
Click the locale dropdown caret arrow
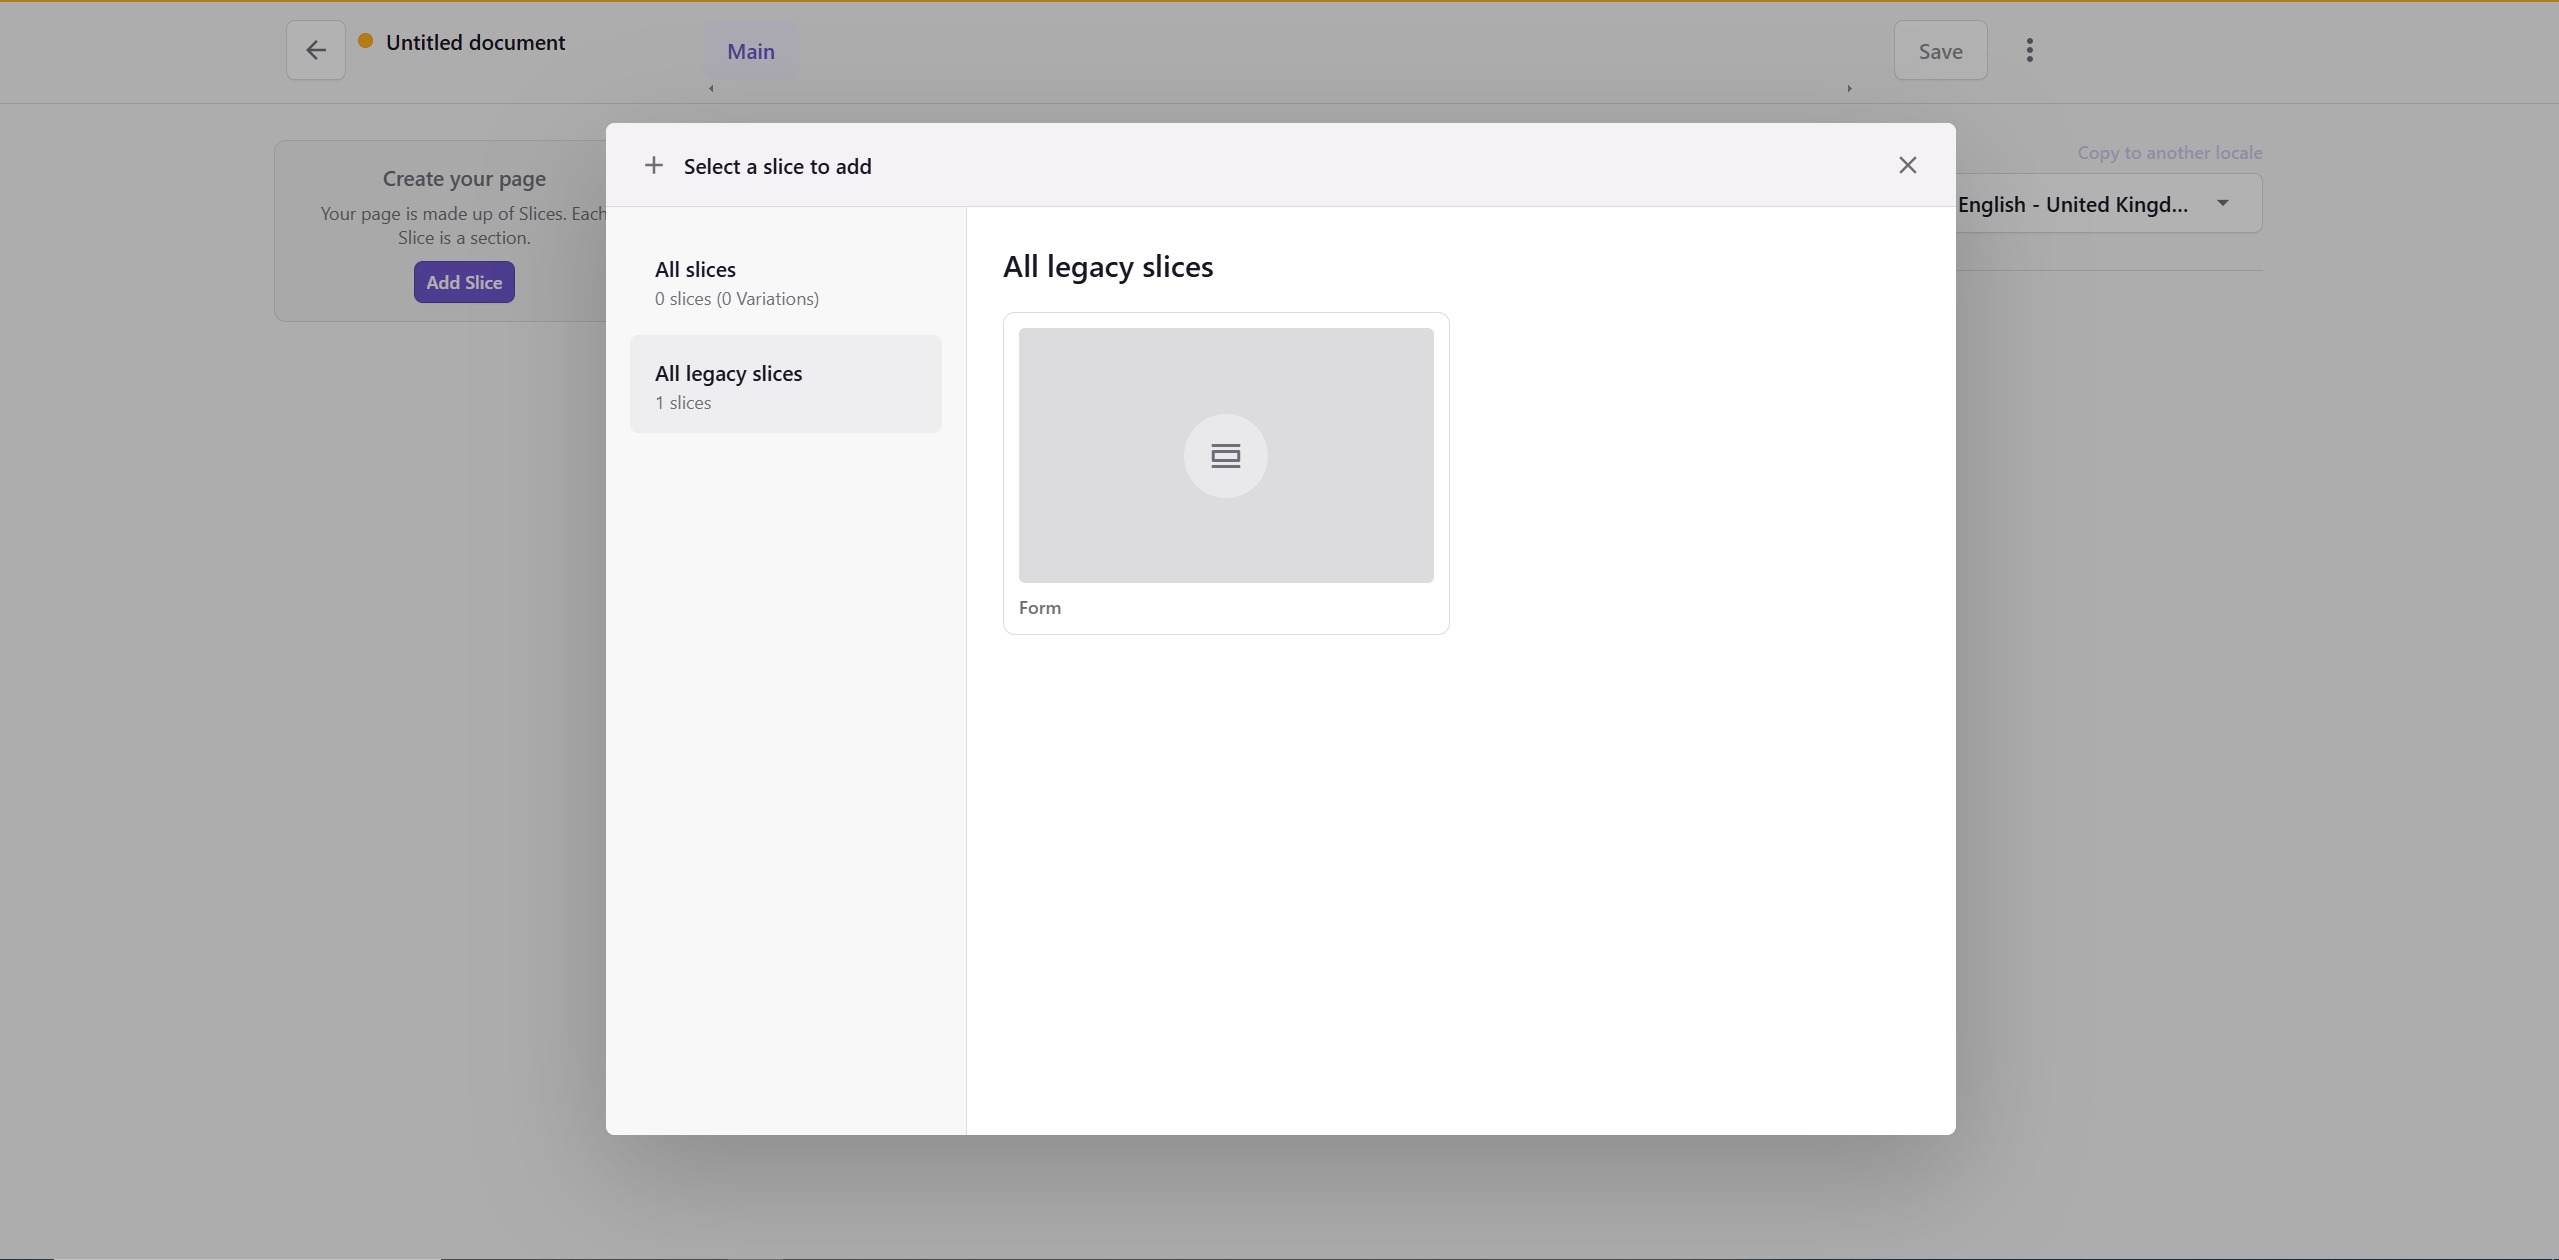coord(2222,203)
